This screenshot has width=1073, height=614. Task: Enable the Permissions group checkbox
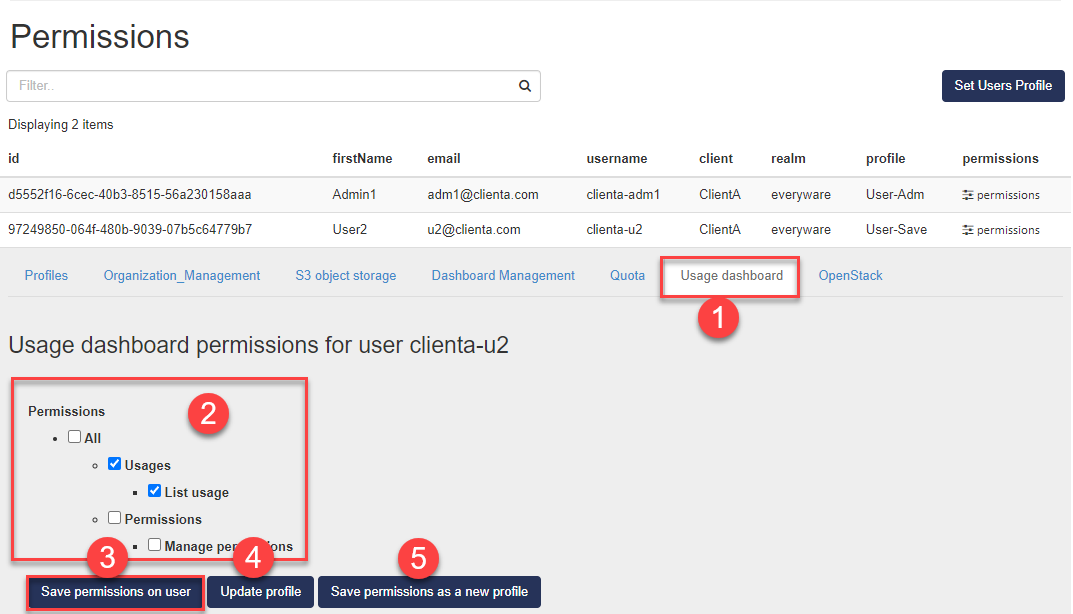tap(115, 518)
